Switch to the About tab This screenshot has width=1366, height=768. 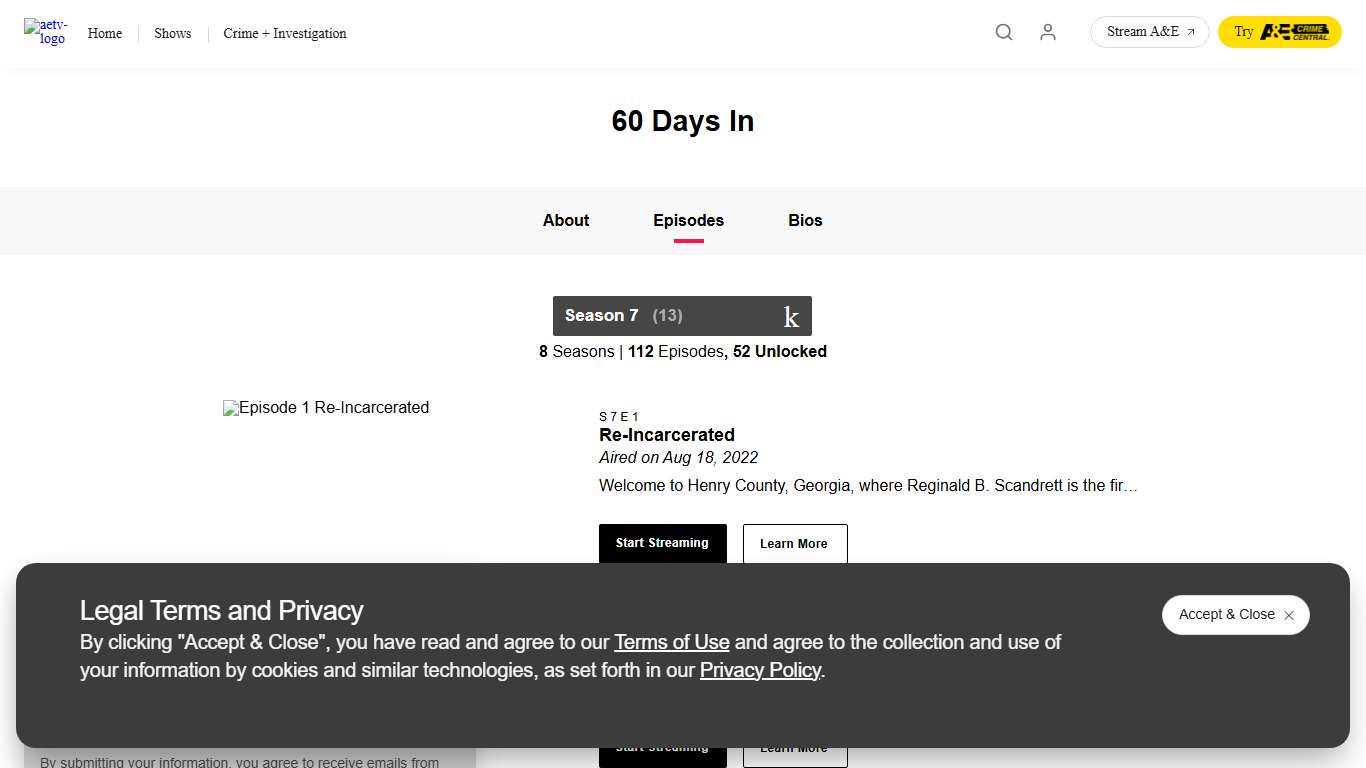click(565, 220)
